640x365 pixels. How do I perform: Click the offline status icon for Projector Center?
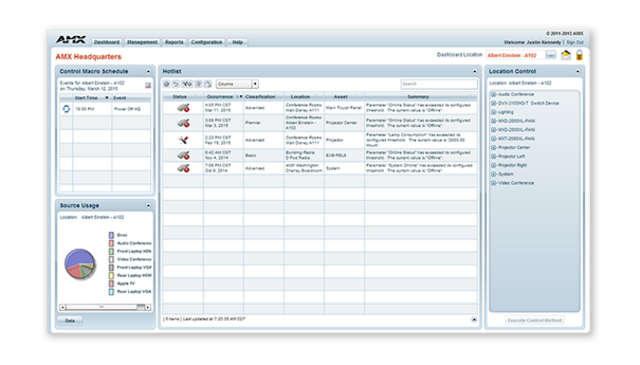click(x=183, y=123)
